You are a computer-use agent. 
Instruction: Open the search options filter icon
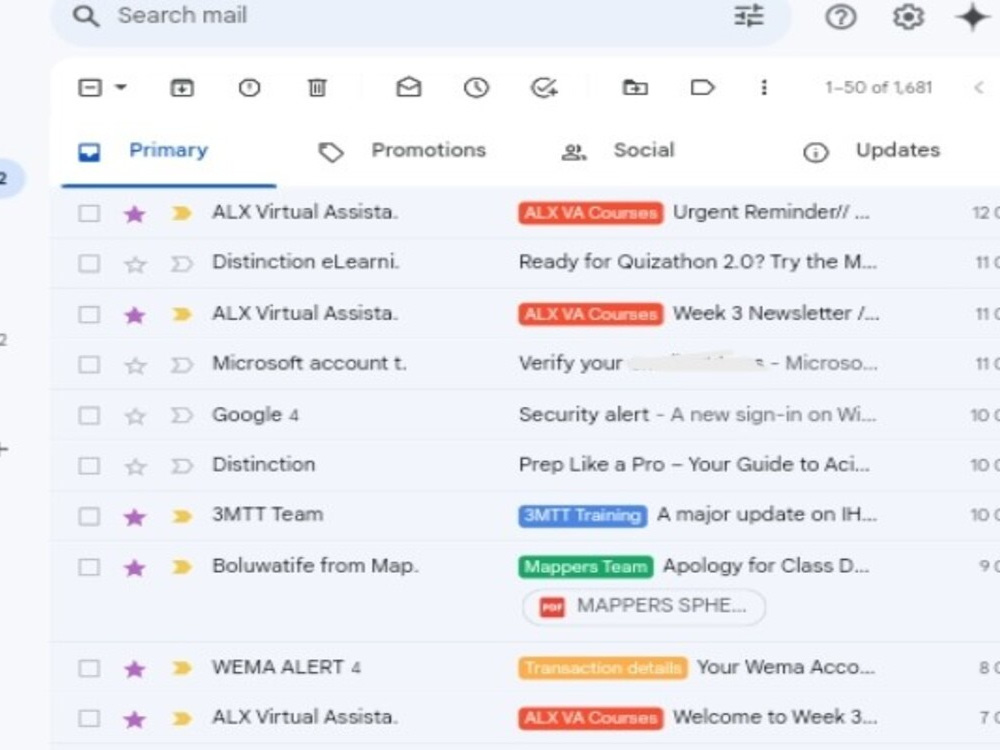[x=749, y=16]
